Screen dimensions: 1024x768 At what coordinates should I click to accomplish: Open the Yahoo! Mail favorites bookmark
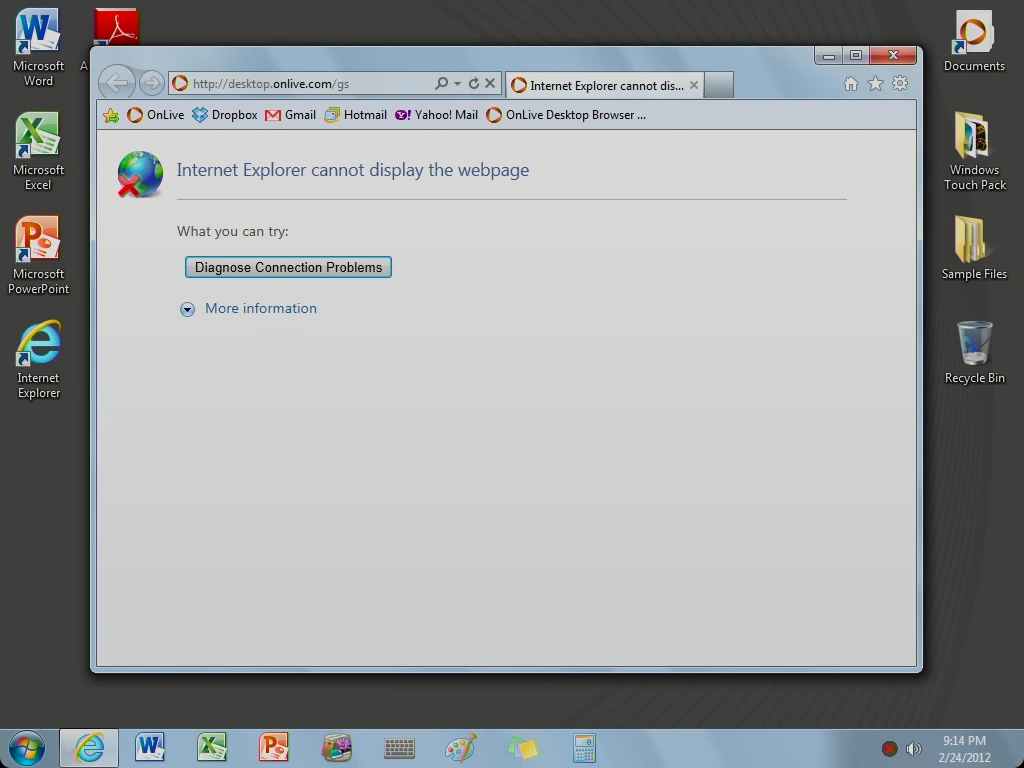(x=436, y=115)
